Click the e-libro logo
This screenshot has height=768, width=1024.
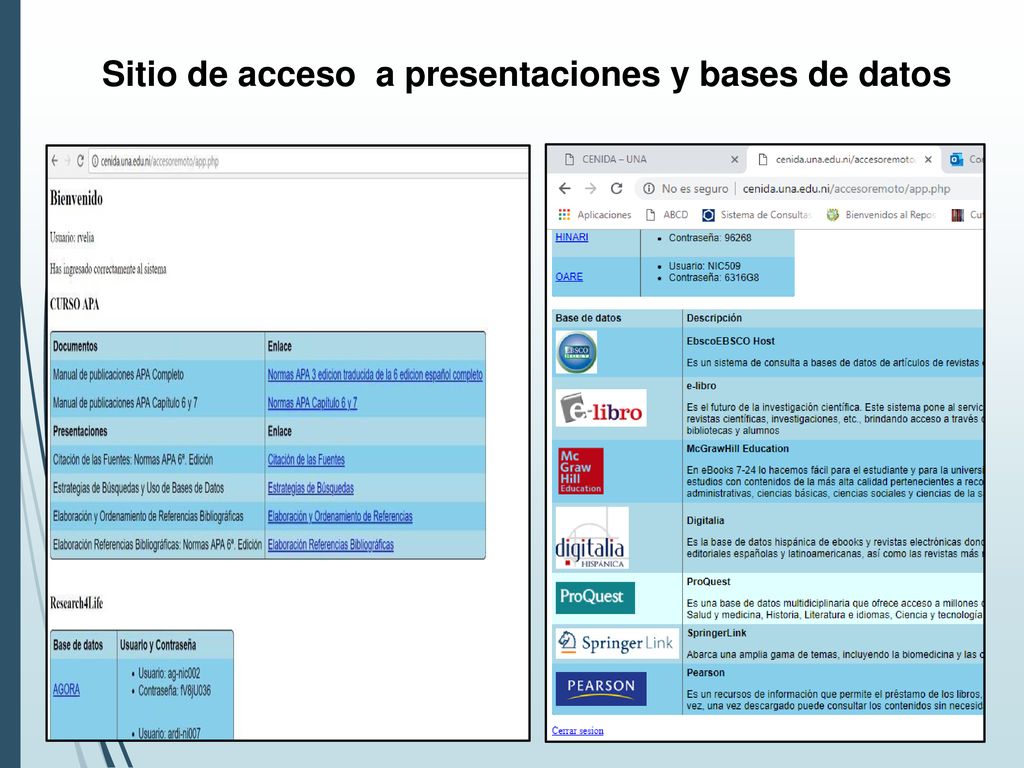point(601,408)
